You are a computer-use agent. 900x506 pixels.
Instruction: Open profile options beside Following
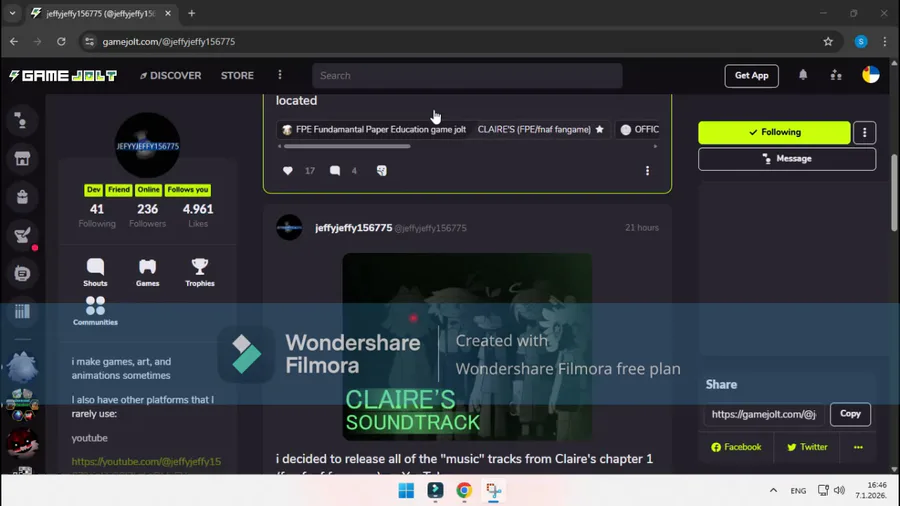pyautogui.click(x=864, y=133)
